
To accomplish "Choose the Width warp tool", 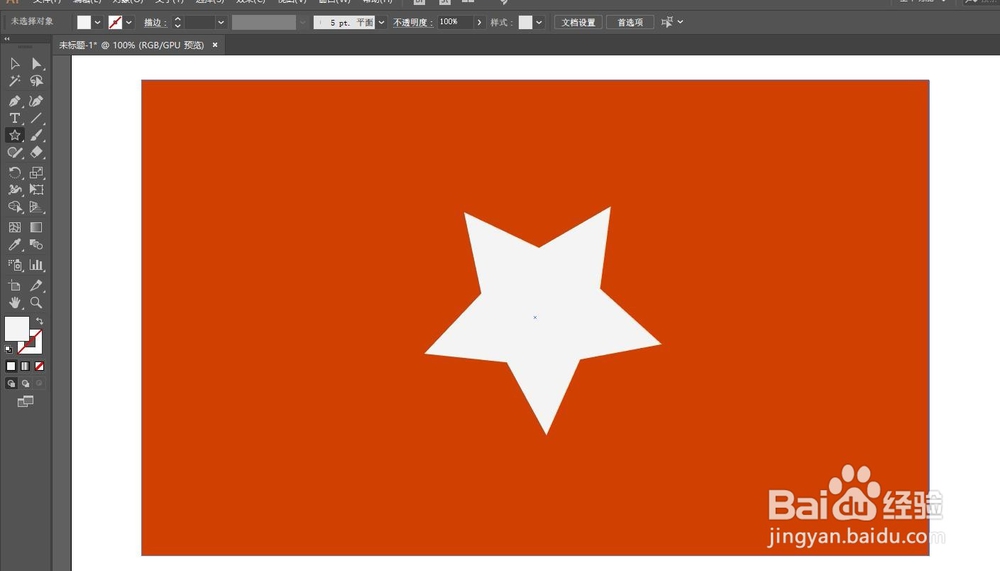I will [x=15, y=189].
